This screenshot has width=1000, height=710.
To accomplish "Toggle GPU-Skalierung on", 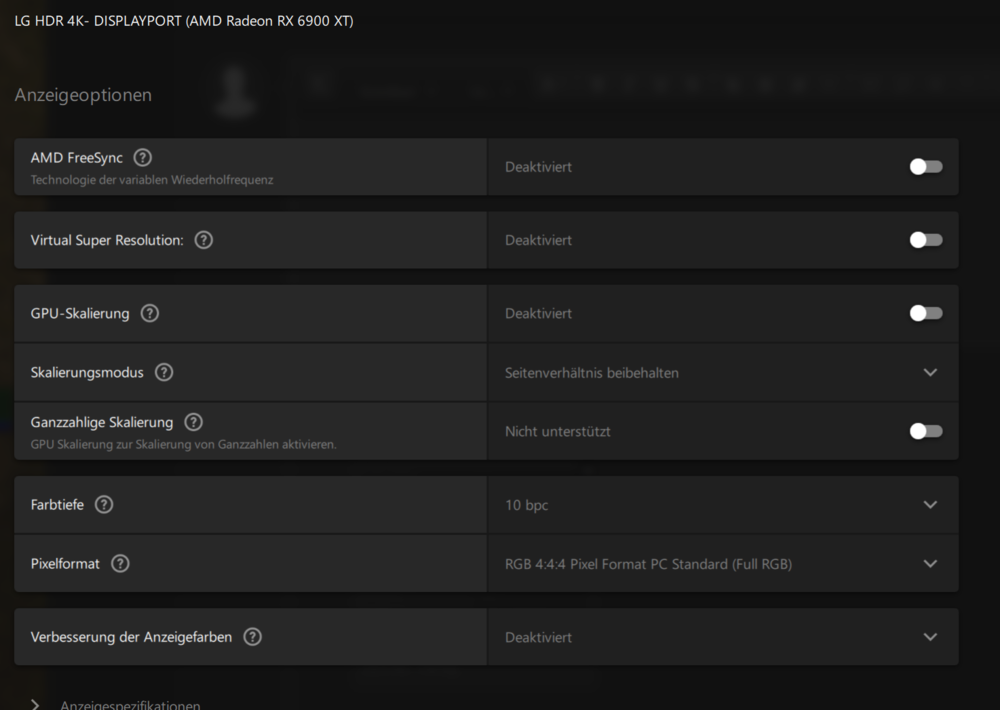I will pyautogui.click(x=925, y=313).
